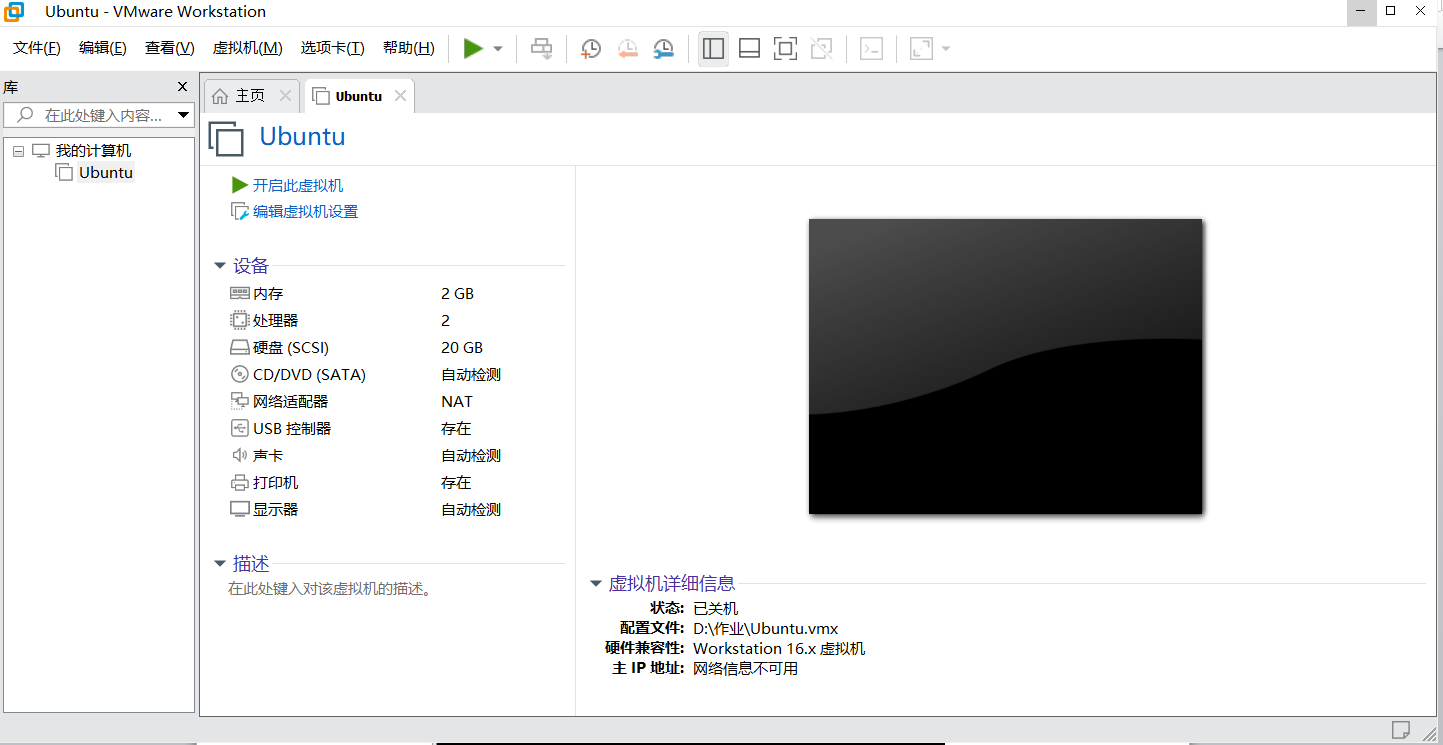
Task: Select 我的计算机 in the library tree
Action: click(93, 151)
